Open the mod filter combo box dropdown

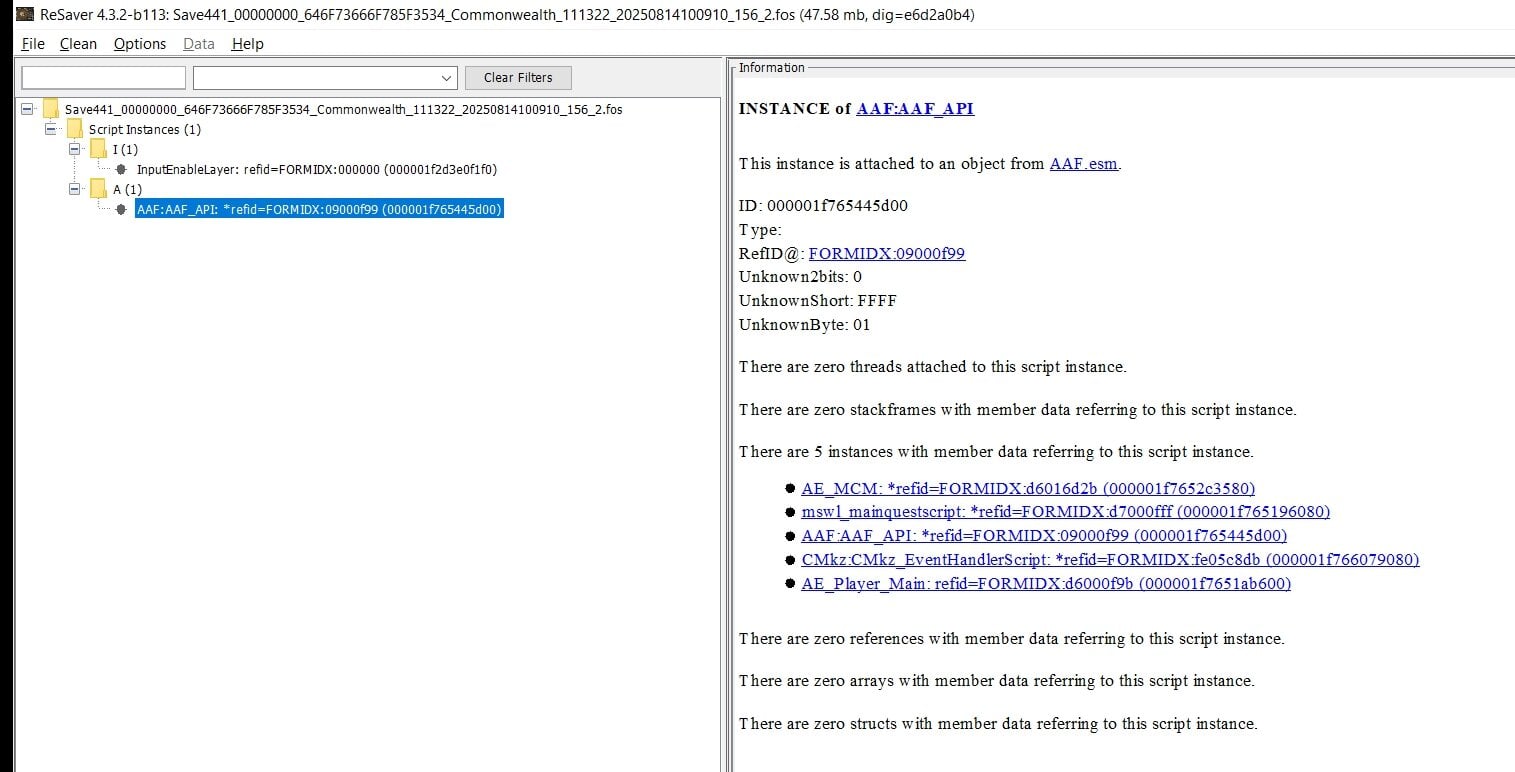click(446, 78)
